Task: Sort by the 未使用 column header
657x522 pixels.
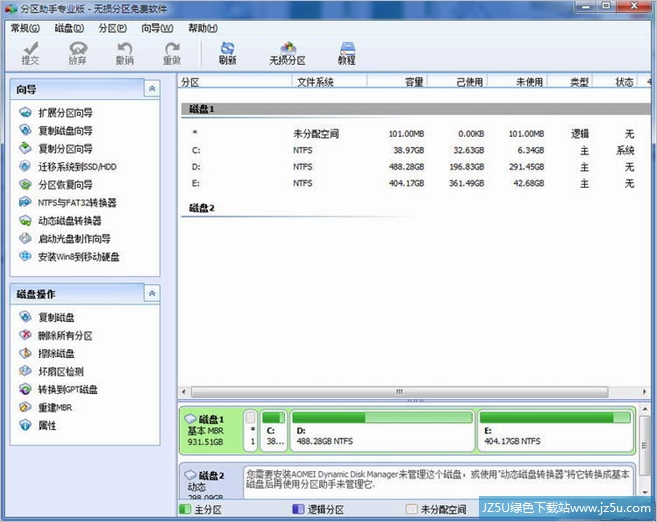Action: [517, 82]
